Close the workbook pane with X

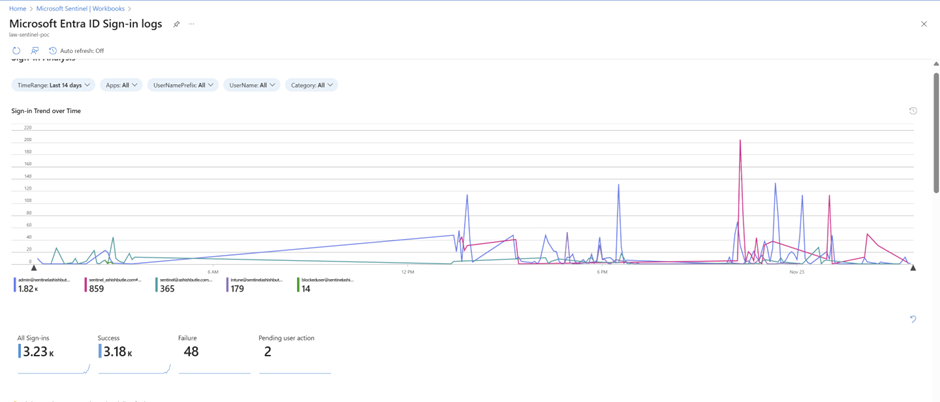923,24
